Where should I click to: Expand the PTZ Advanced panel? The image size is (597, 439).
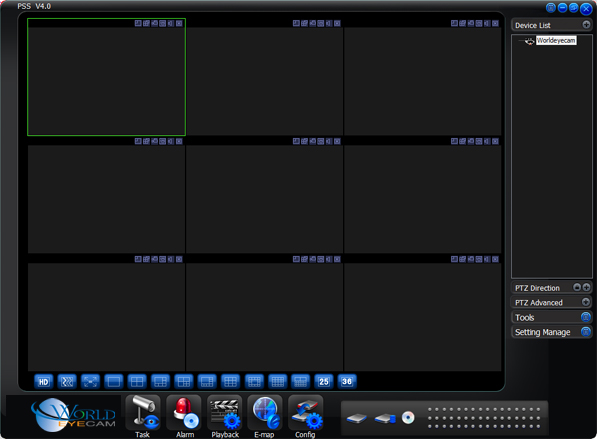pos(586,302)
